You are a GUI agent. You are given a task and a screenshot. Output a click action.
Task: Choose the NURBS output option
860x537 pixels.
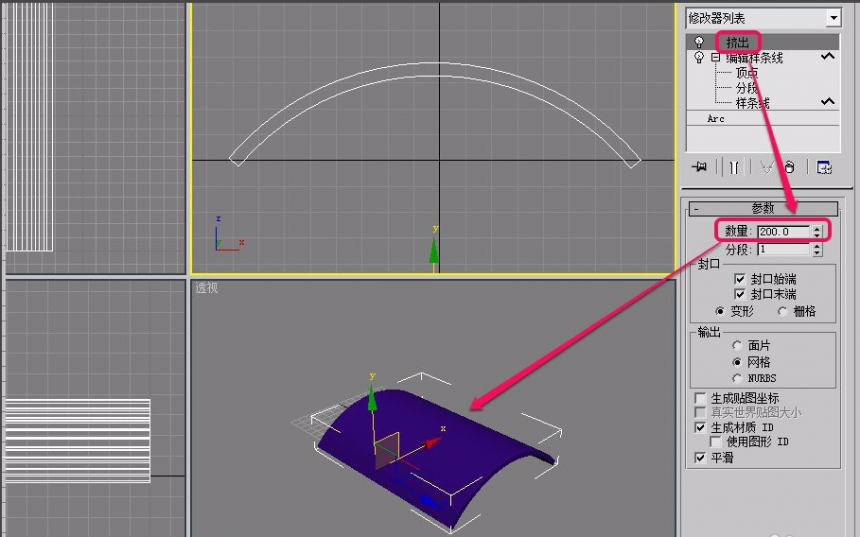click(x=737, y=378)
